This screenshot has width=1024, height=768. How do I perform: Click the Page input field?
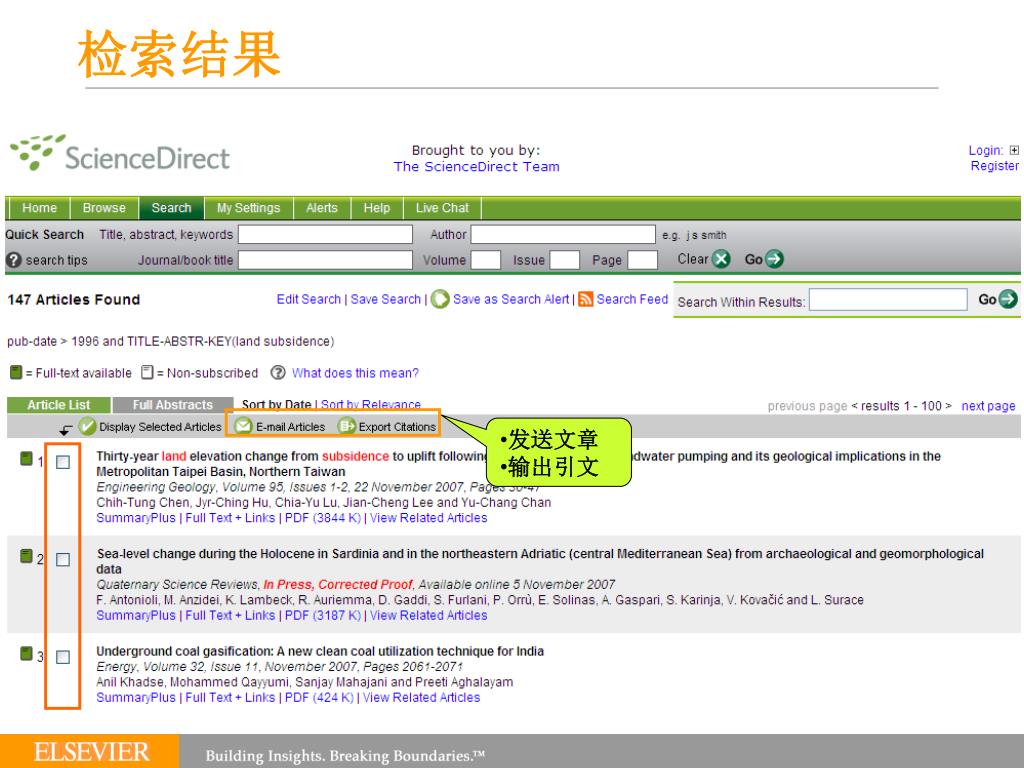point(642,260)
